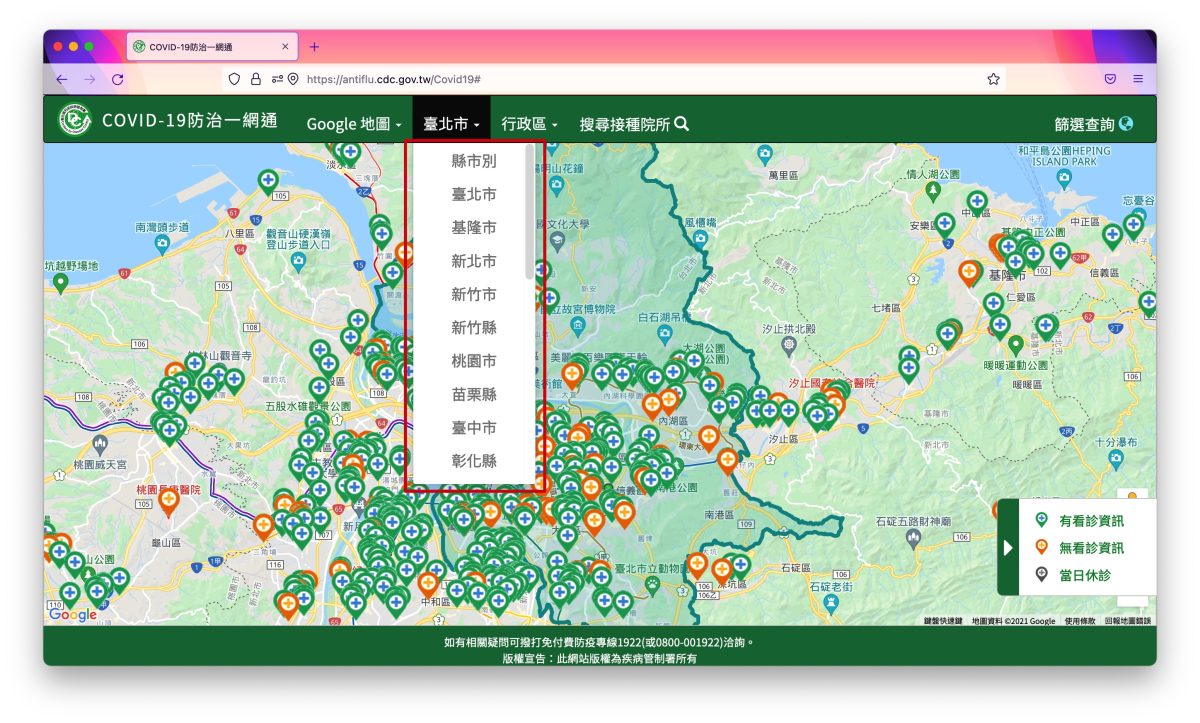Click the 無看診資訊 legend label
Screen dimensions: 1200x723
(x=1092, y=548)
